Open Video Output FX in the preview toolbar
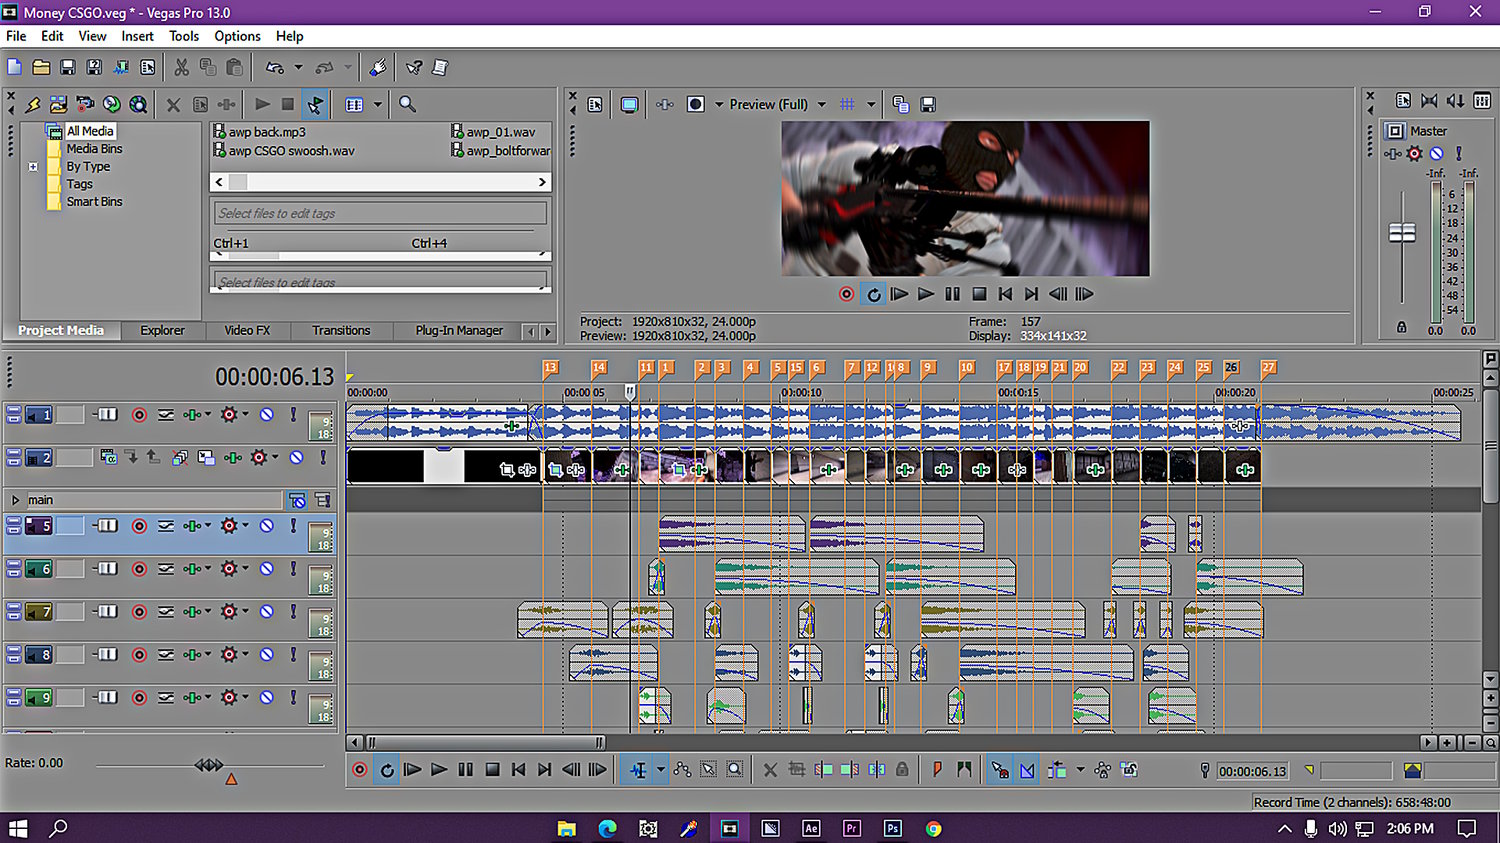 pyautogui.click(x=665, y=104)
